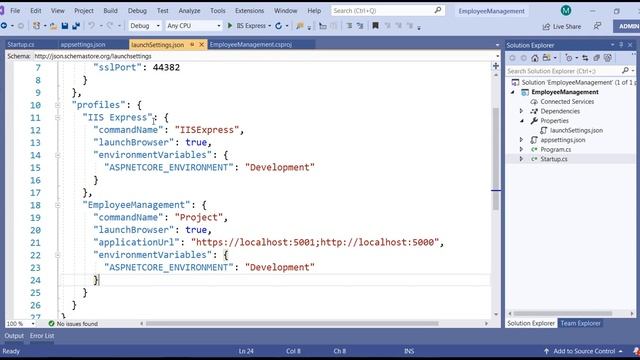Click Add to Source Control in status bar

click(584, 351)
